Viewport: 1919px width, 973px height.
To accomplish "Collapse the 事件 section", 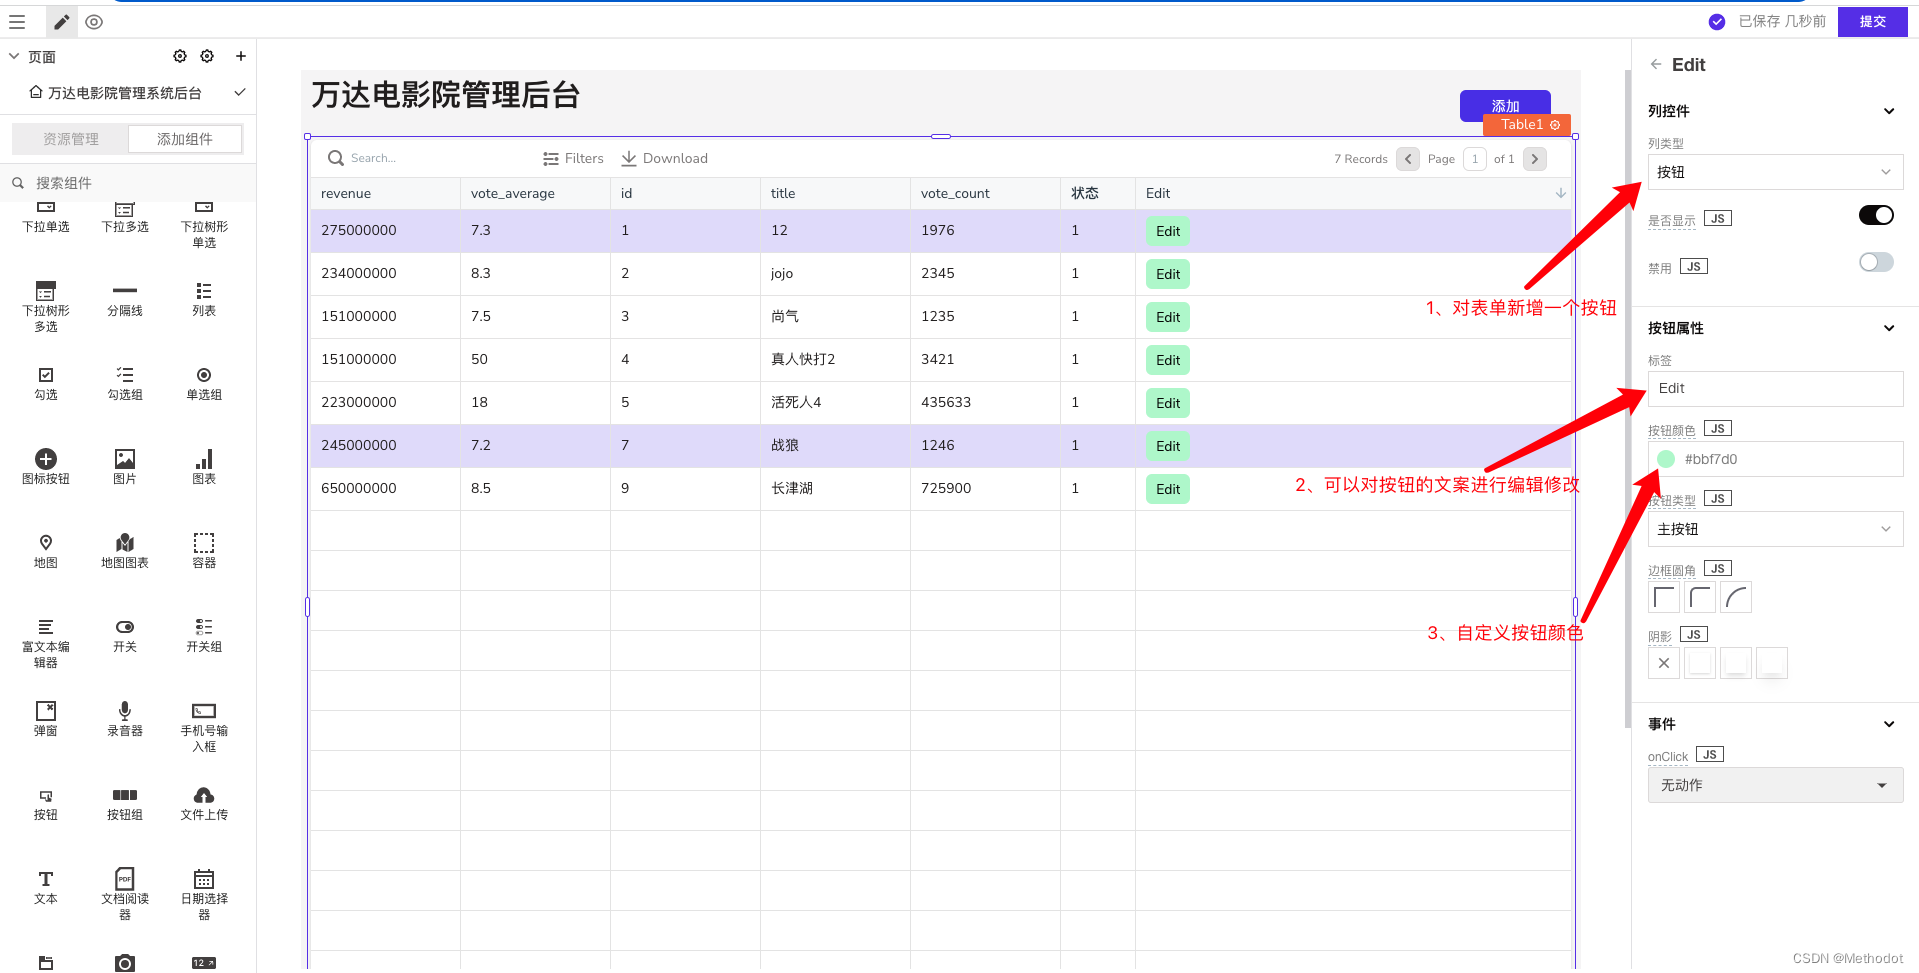I will click(x=1889, y=724).
